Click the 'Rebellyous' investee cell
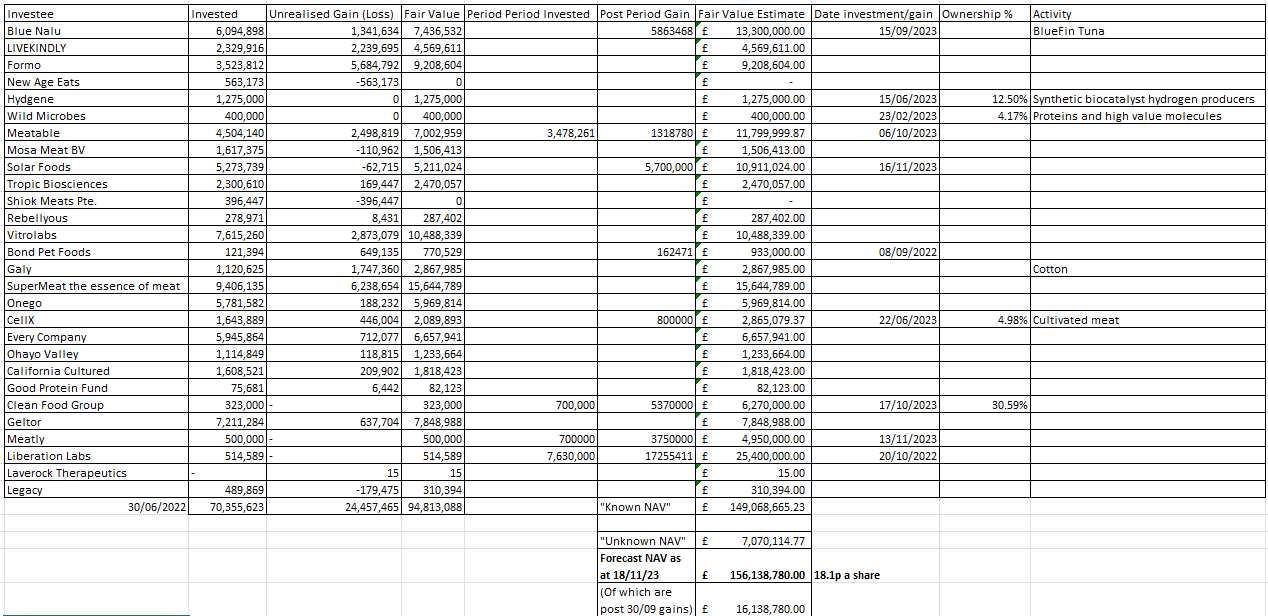Screen dimensions: 1268x616 click(96, 218)
